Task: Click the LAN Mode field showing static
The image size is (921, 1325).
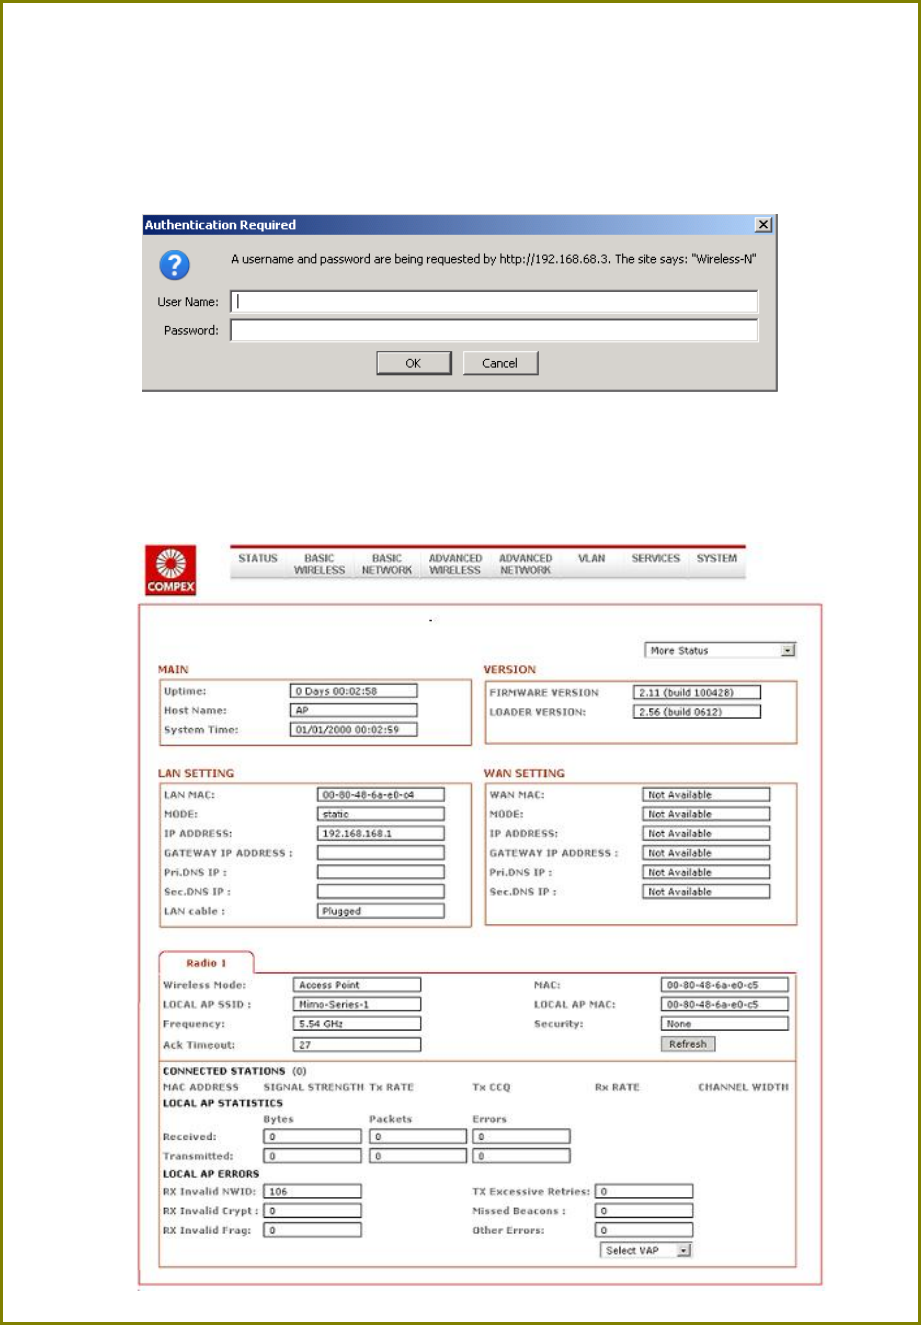Action: 381,814
